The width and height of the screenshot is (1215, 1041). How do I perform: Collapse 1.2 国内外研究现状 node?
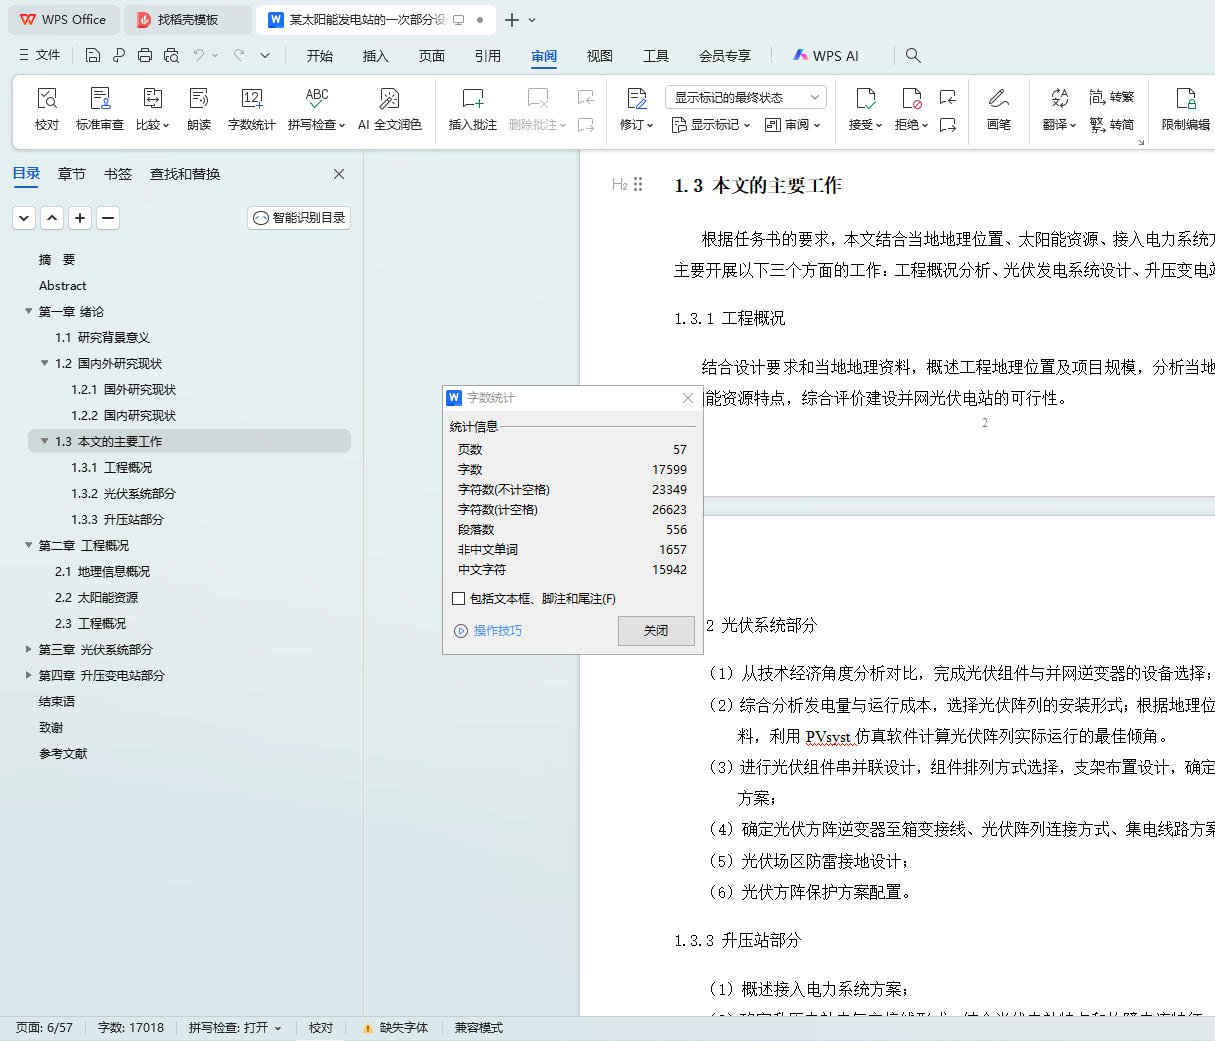44,364
